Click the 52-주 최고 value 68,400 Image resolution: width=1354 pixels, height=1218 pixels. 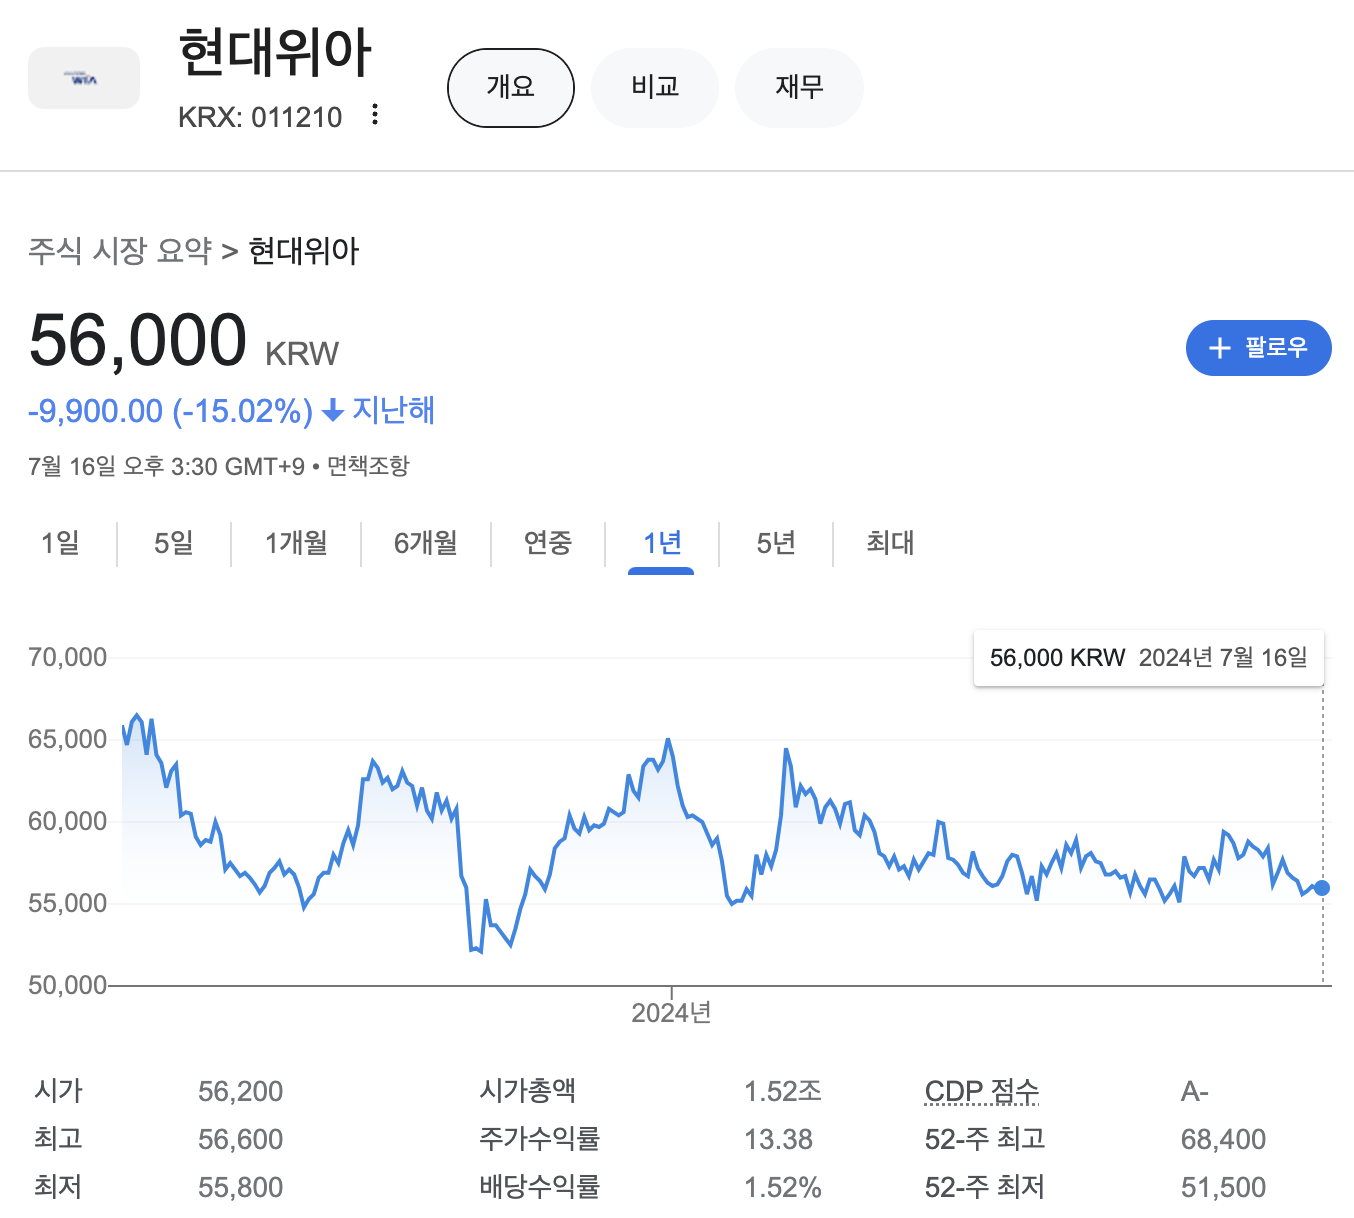click(x=1224, y=1139)
